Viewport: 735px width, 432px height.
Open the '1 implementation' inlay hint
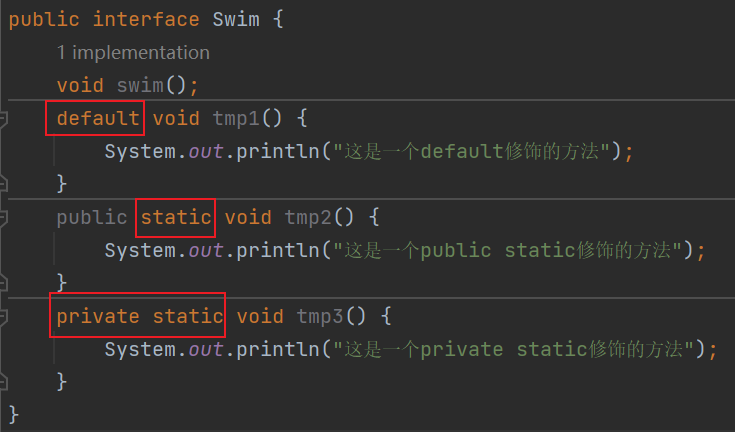[133, 53]
